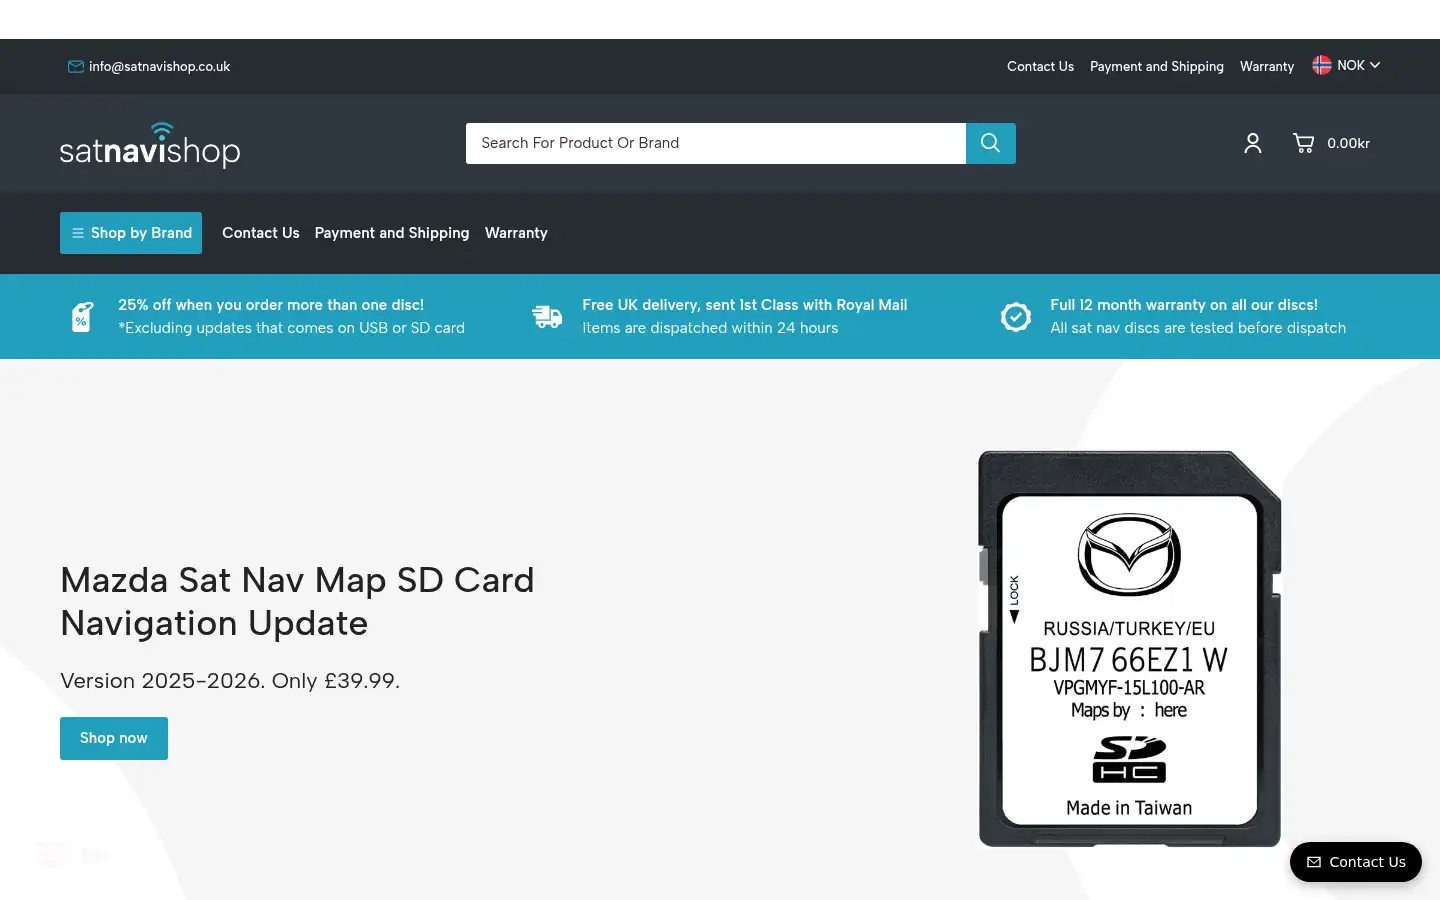Click 'Items are dispatched within 24 hours' text
This screenshot has width=1440, height=900.
pyautogui.click(x=710, y=328)
